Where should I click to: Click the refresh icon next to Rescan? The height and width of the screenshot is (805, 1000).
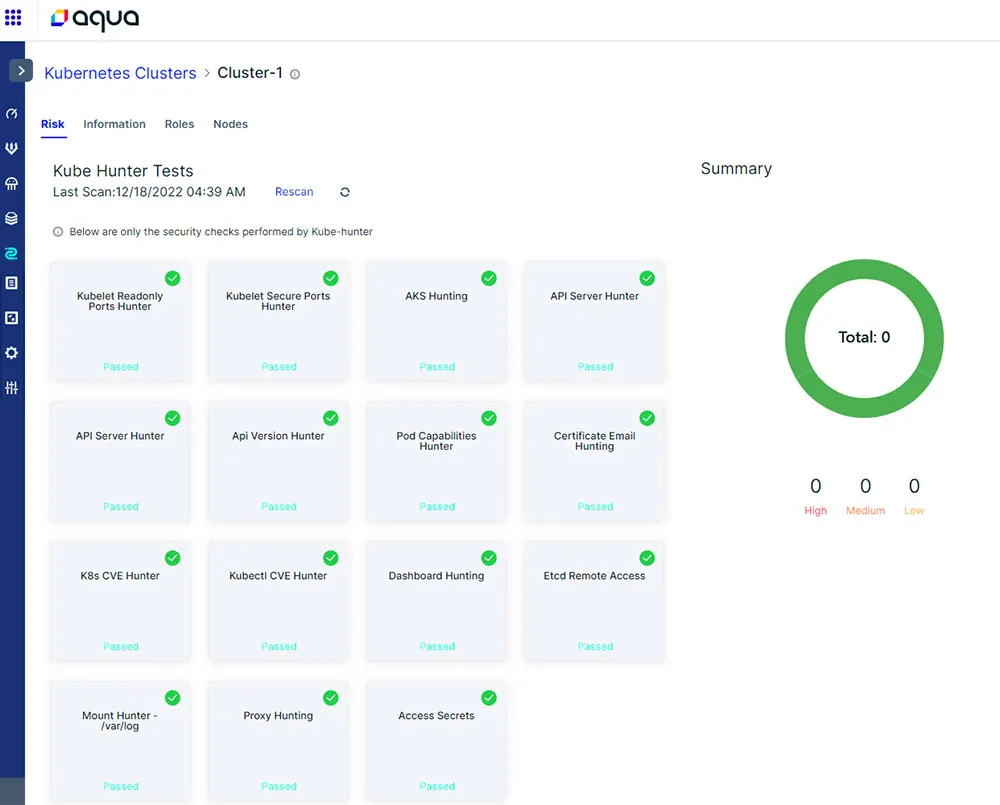pyautogui.click(x=345, y=192)
